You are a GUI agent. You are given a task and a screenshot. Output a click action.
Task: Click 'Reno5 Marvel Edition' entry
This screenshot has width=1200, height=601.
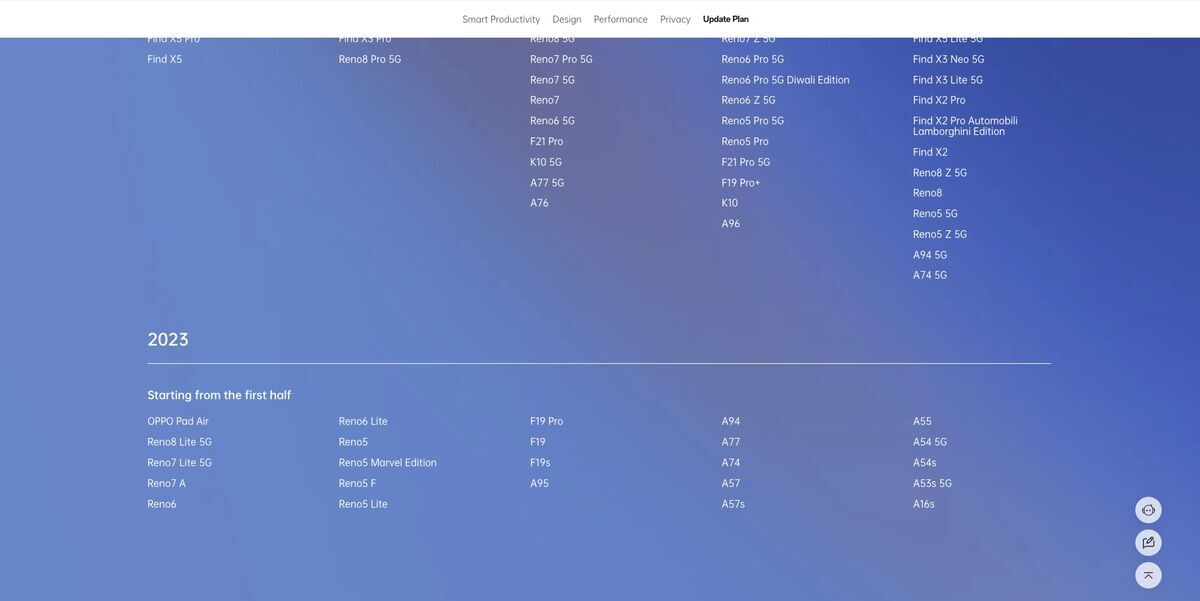point(388,463)
